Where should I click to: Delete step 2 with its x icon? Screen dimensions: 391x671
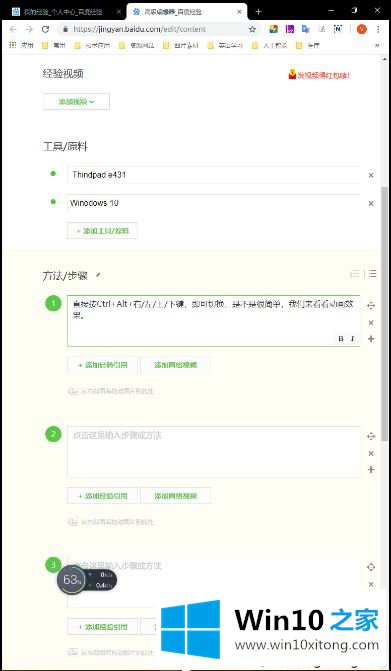point(371,453)
